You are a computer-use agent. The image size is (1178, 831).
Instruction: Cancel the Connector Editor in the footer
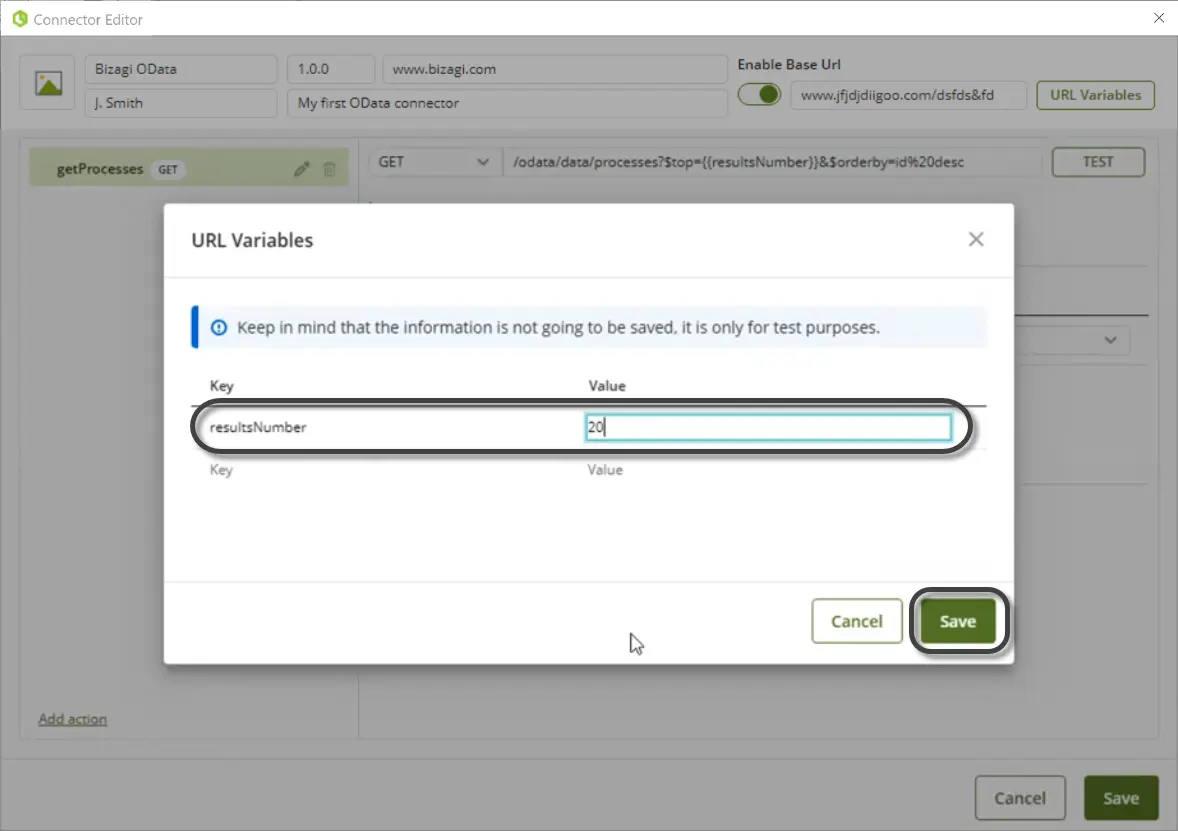pos(1019,798)
